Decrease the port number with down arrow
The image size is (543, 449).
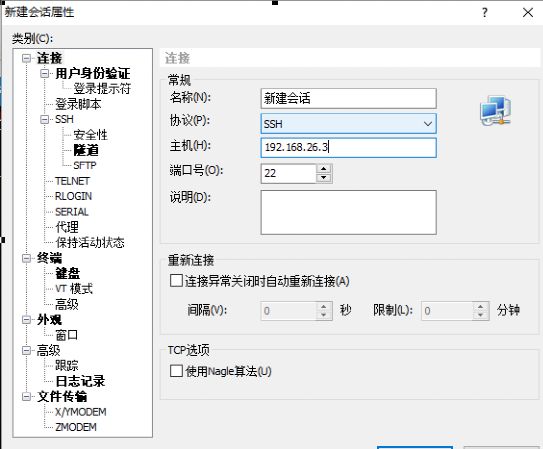coord(324,178)
